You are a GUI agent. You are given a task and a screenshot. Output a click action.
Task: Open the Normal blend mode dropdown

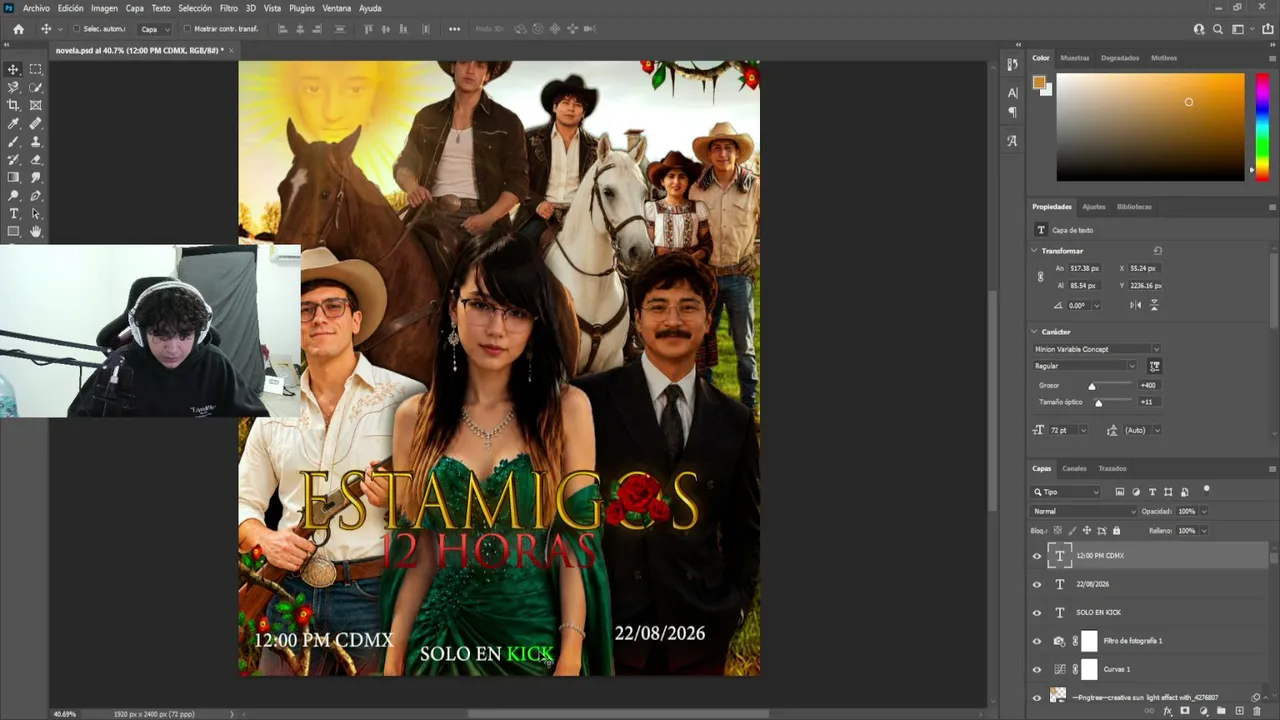pyautogui.click(x=1083, y=511)
